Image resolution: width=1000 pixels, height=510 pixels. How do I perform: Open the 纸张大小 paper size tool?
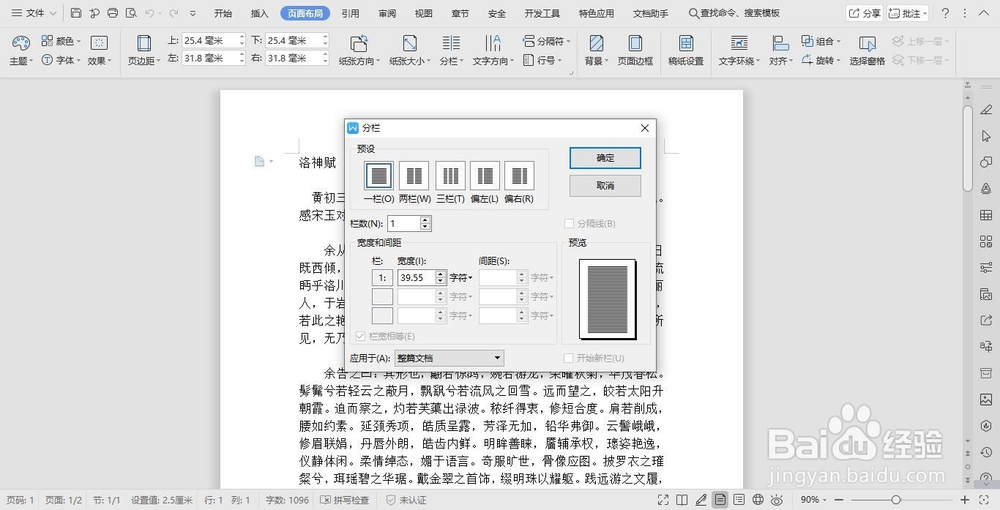click(x=410, y=50)
